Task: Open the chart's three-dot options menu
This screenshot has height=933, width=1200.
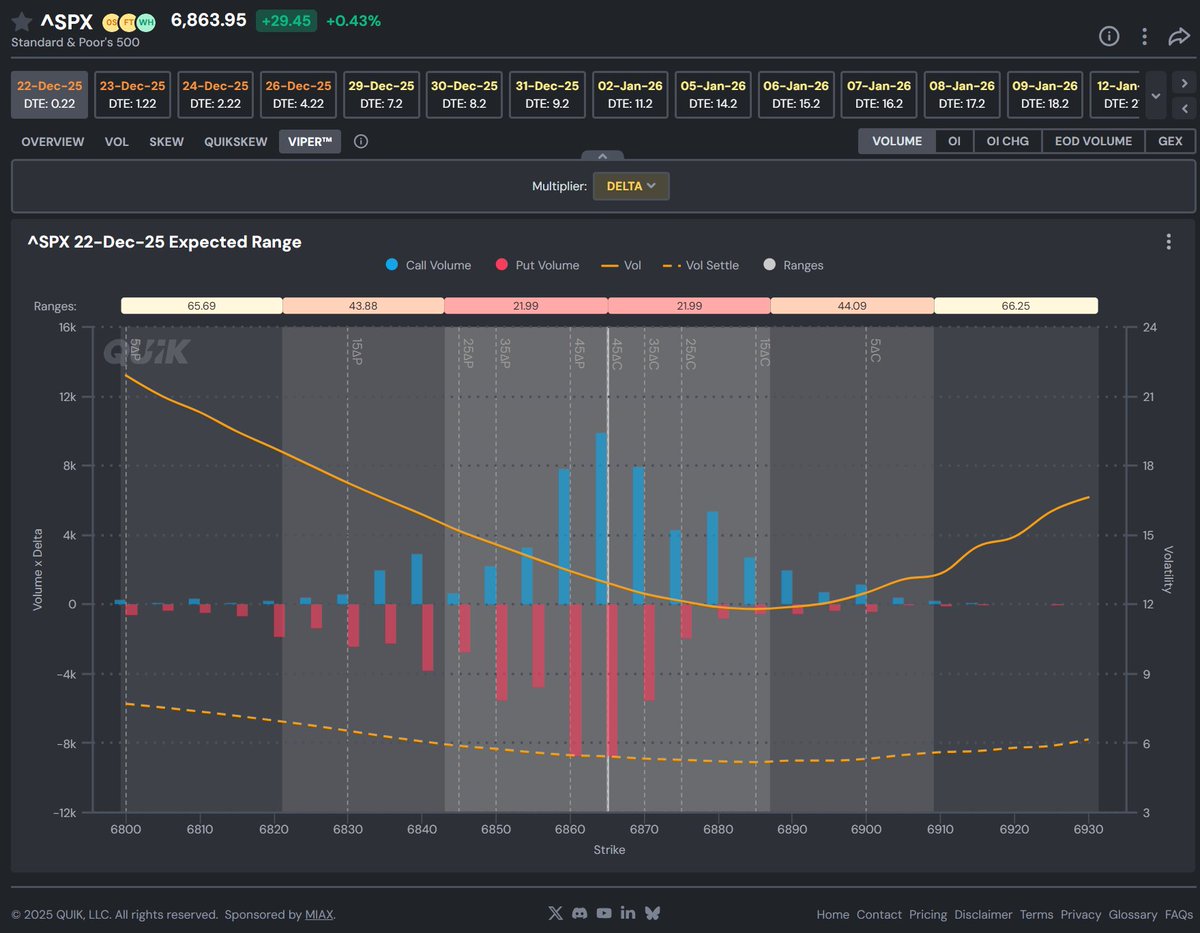Action: tap(1168, 242)
